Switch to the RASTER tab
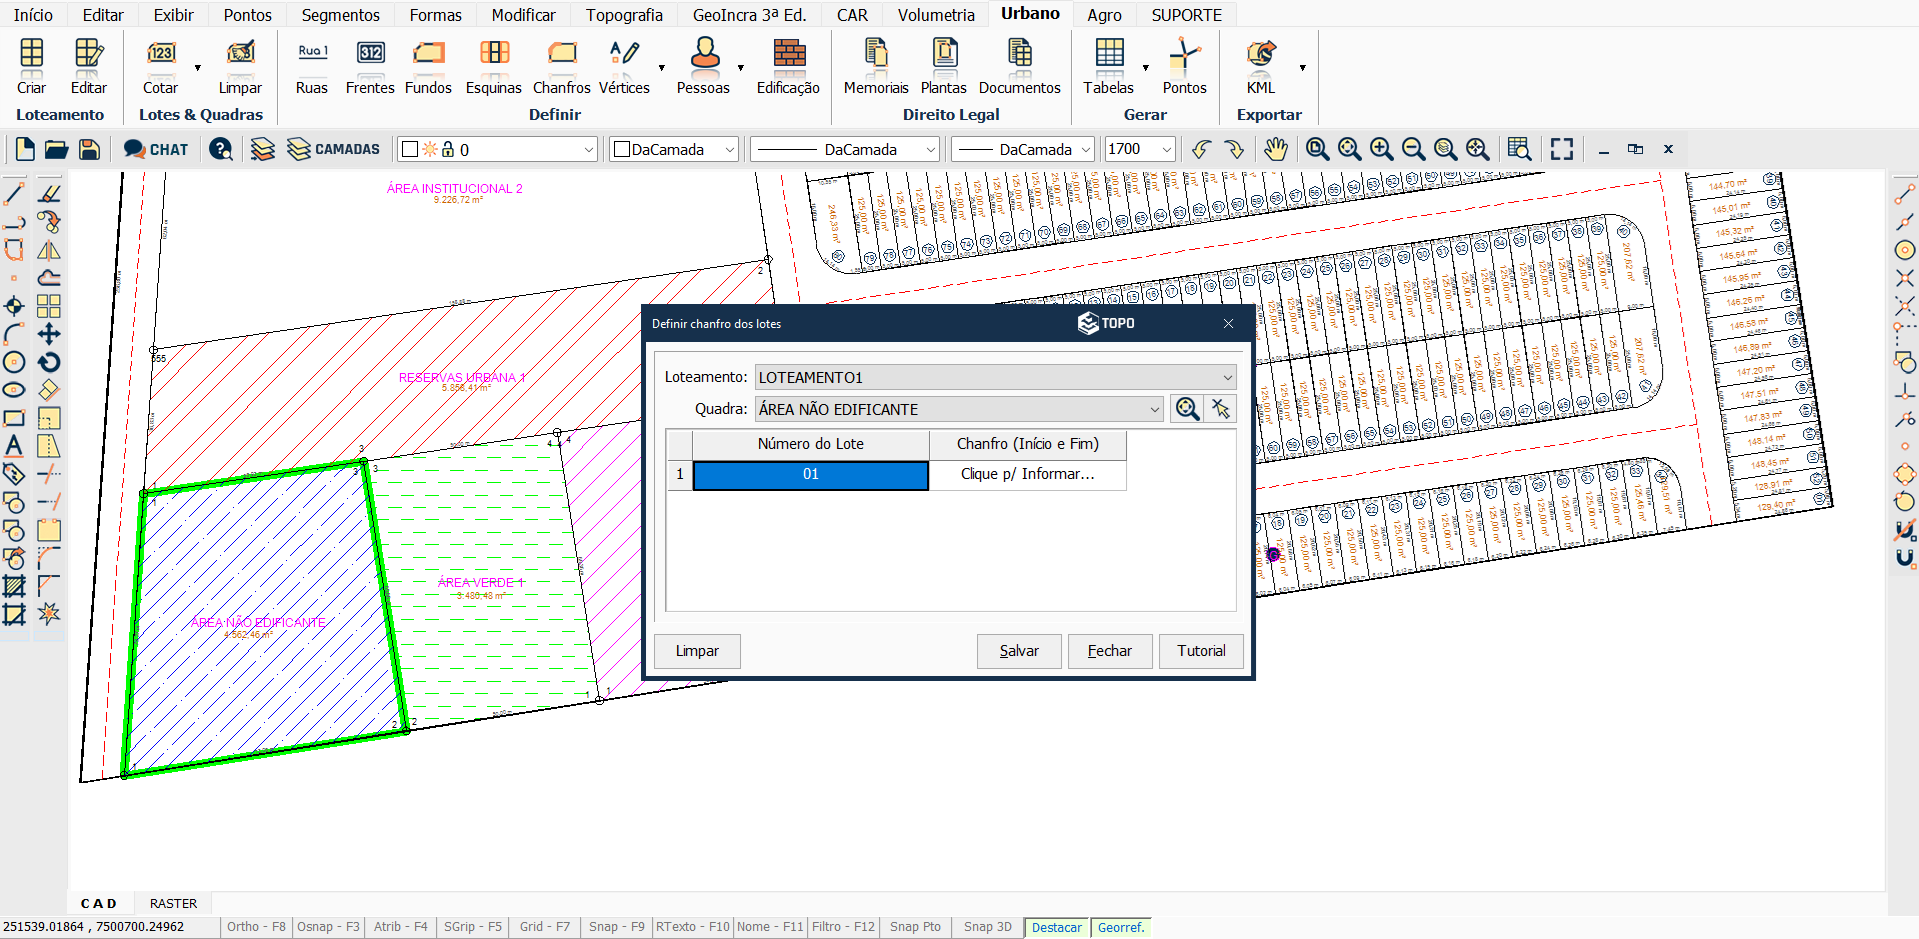This screenshot has height=939, width=1919. (x=173, y=903)
